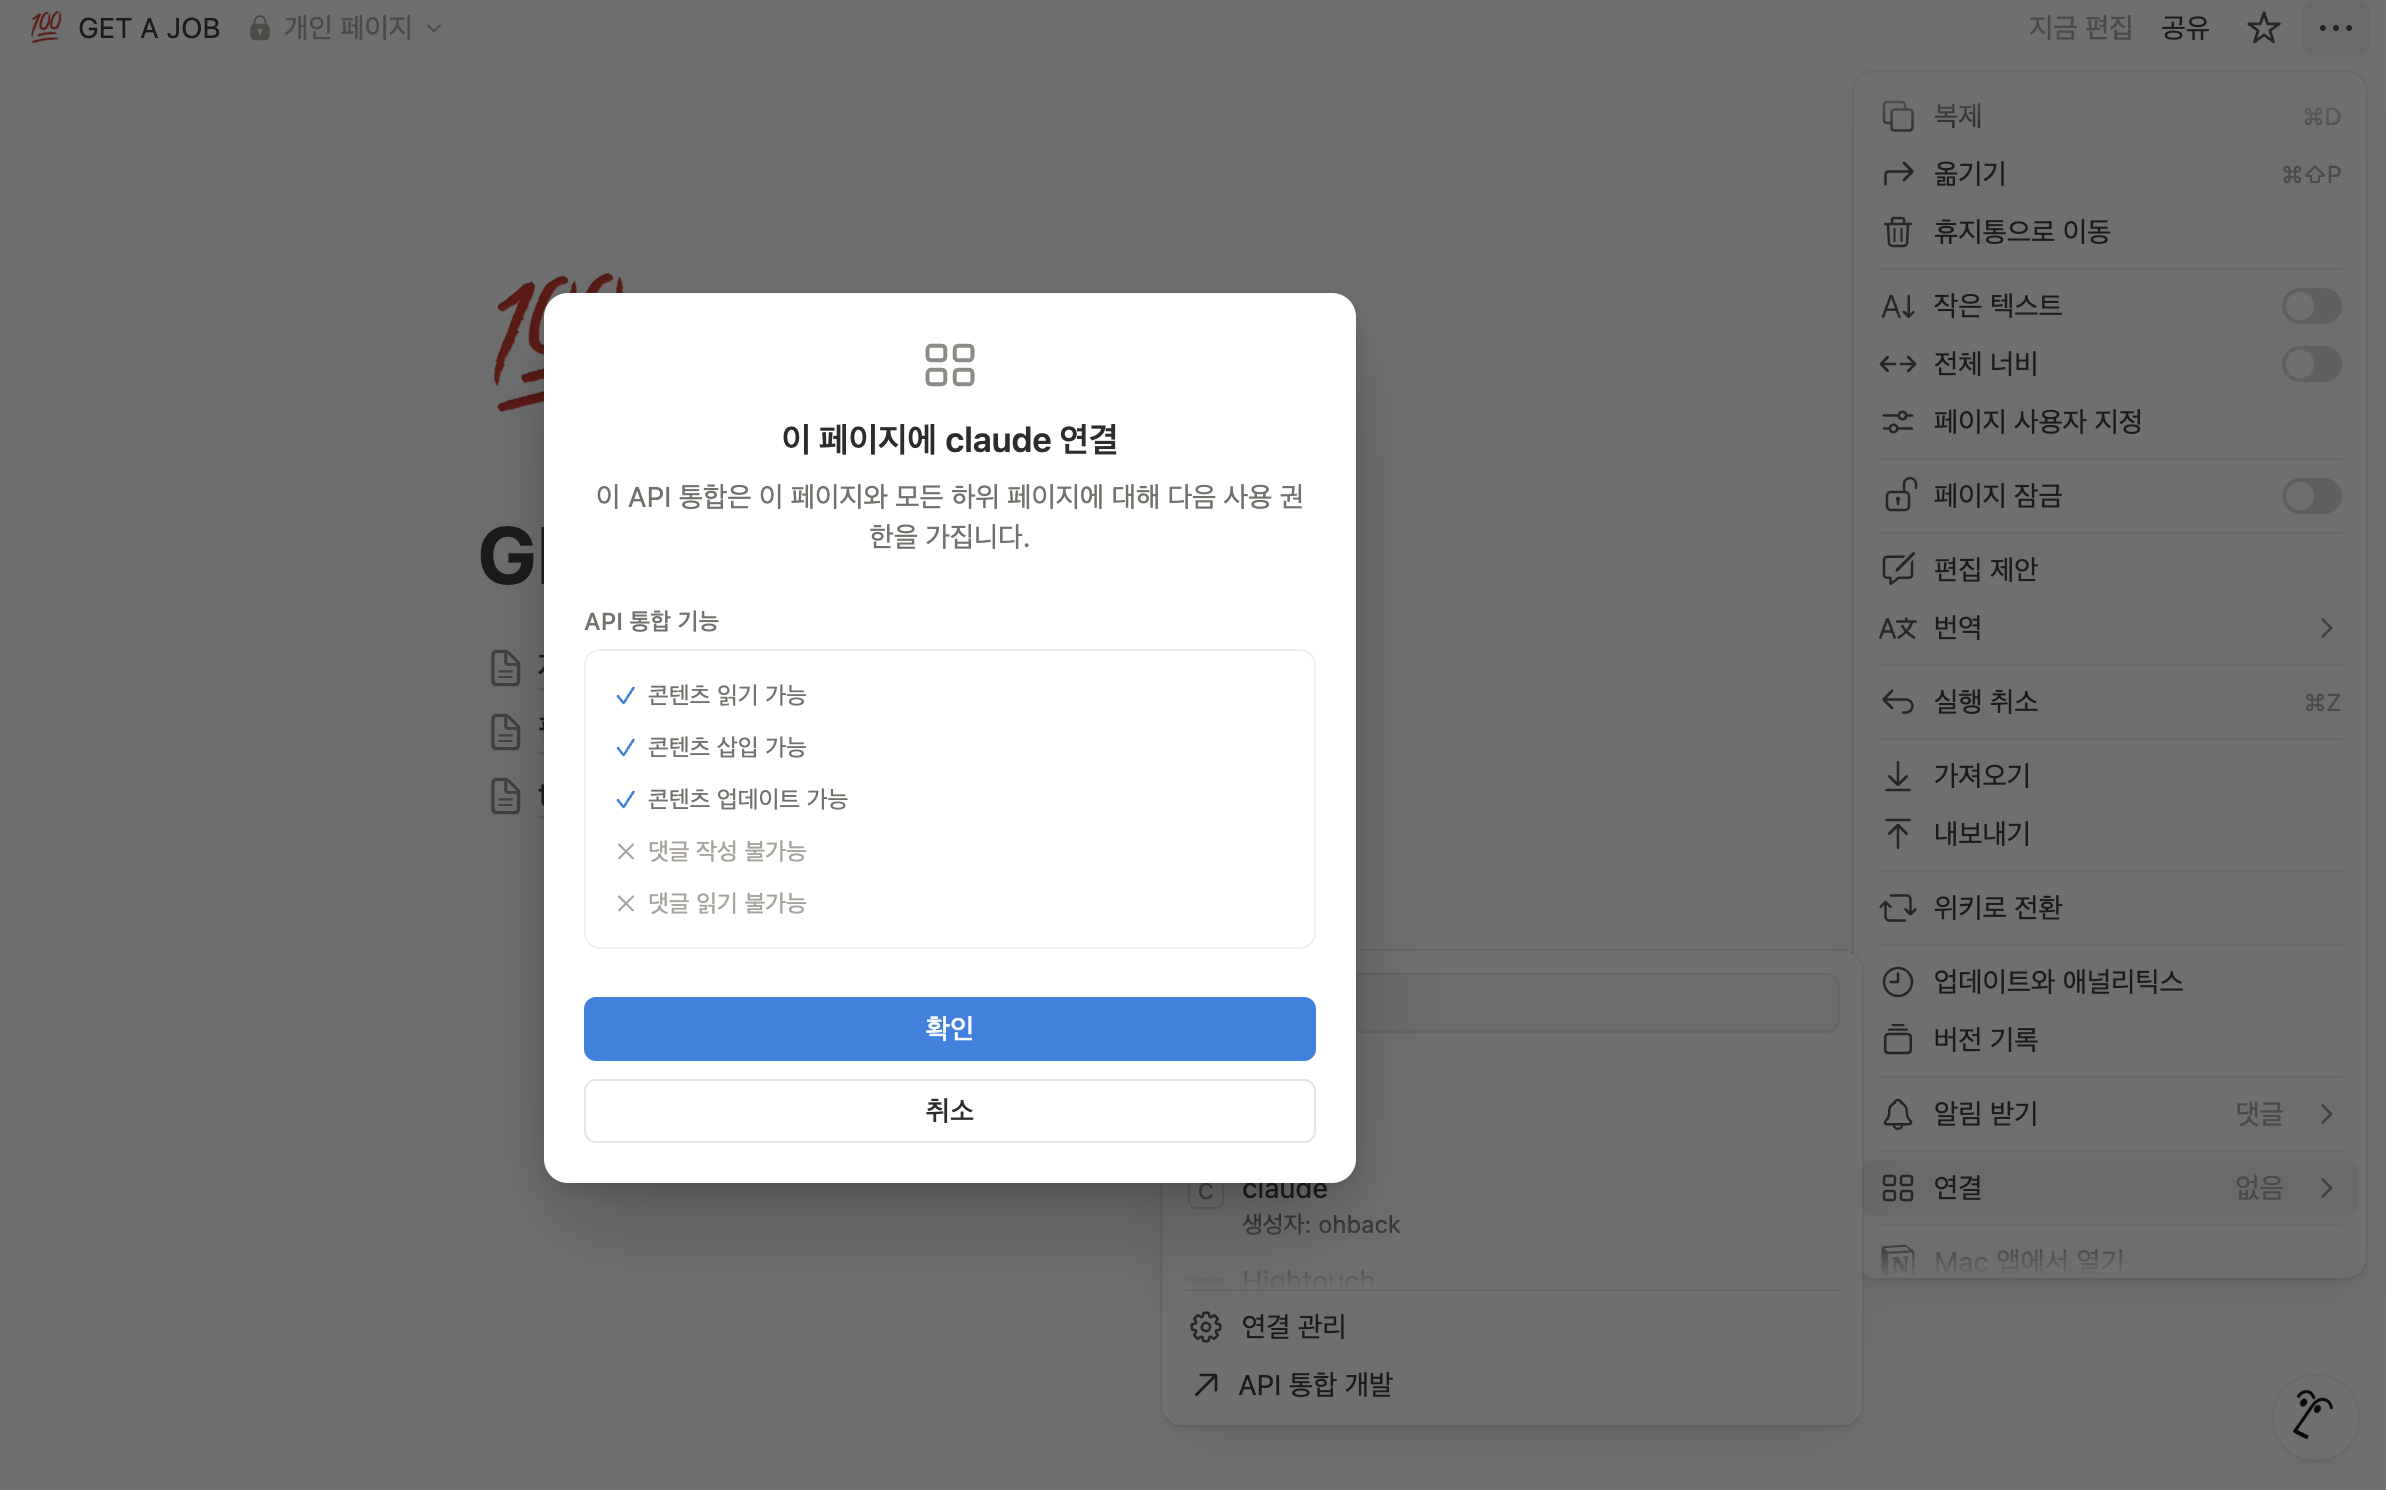
Task: Choose 버전 기록 from the menu
Action: (x=2110, y=1040)
